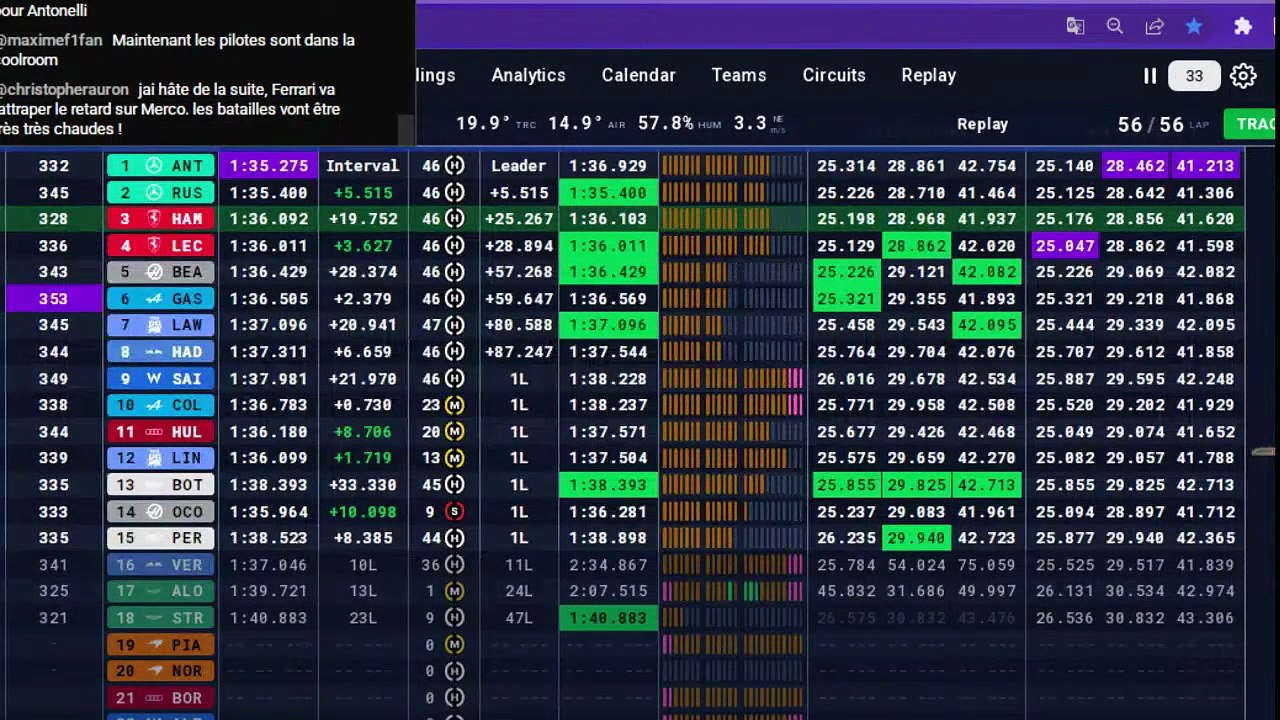Screen dimensions: 1280x720
Task: Click the medium tyre icon for HUL
Action: [455, 432]
